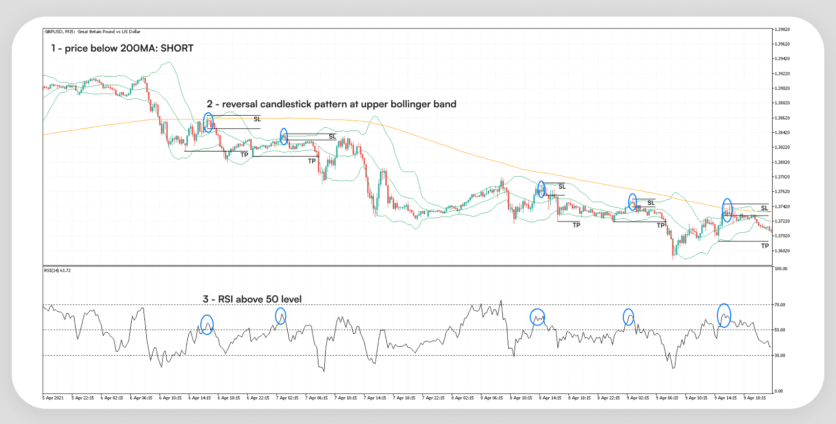836x424 pixels.
Task: Select the rightmost TP take-profit label
Action: pyautogui.click(x=765, y=245)
